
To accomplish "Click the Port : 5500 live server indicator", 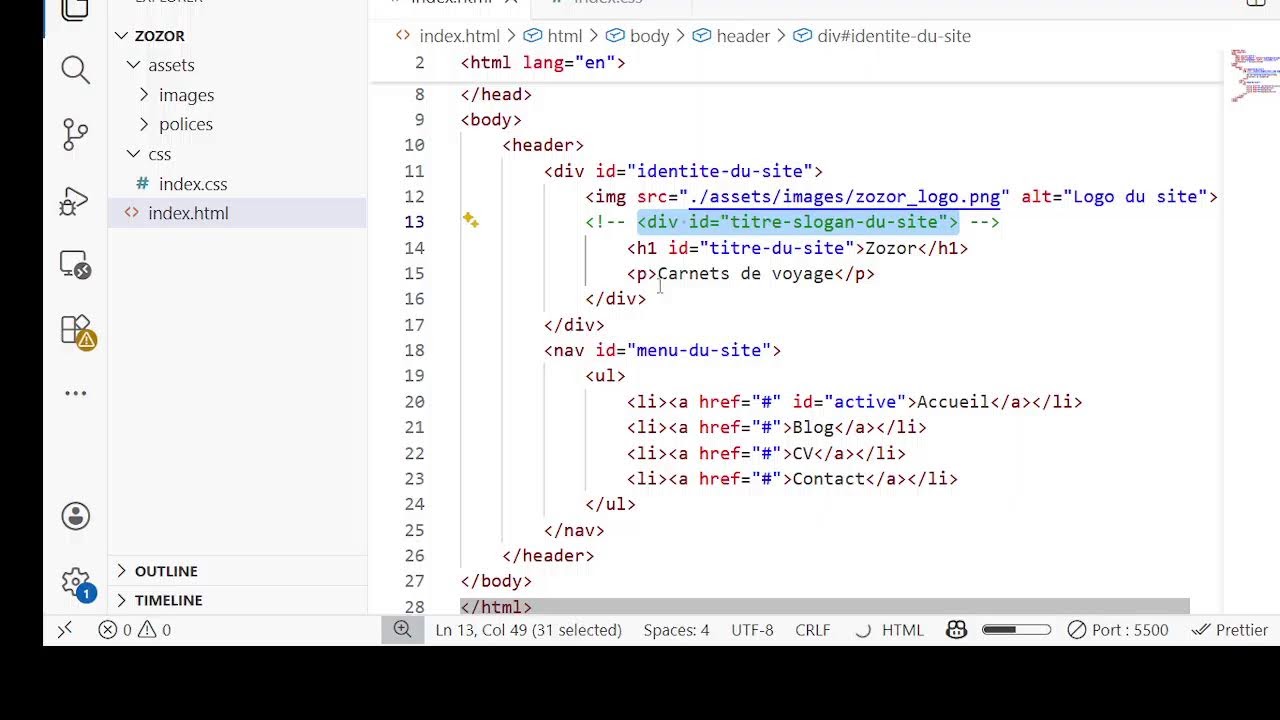I will [1117, 630].
